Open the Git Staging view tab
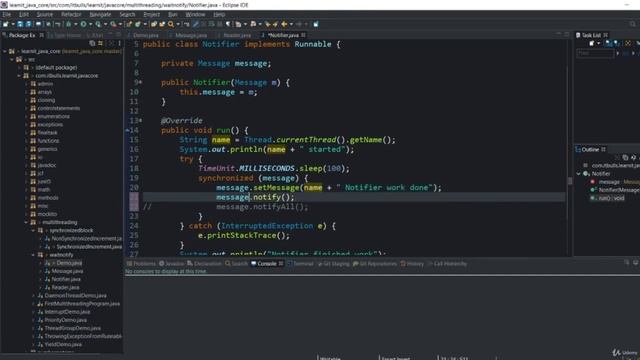 click(333, 264)
